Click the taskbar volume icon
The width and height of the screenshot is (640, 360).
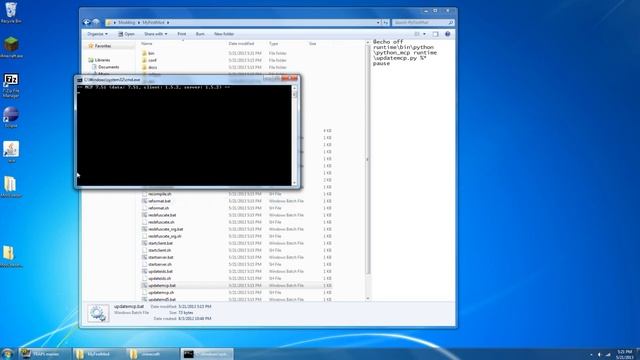(x=599, y=354)
